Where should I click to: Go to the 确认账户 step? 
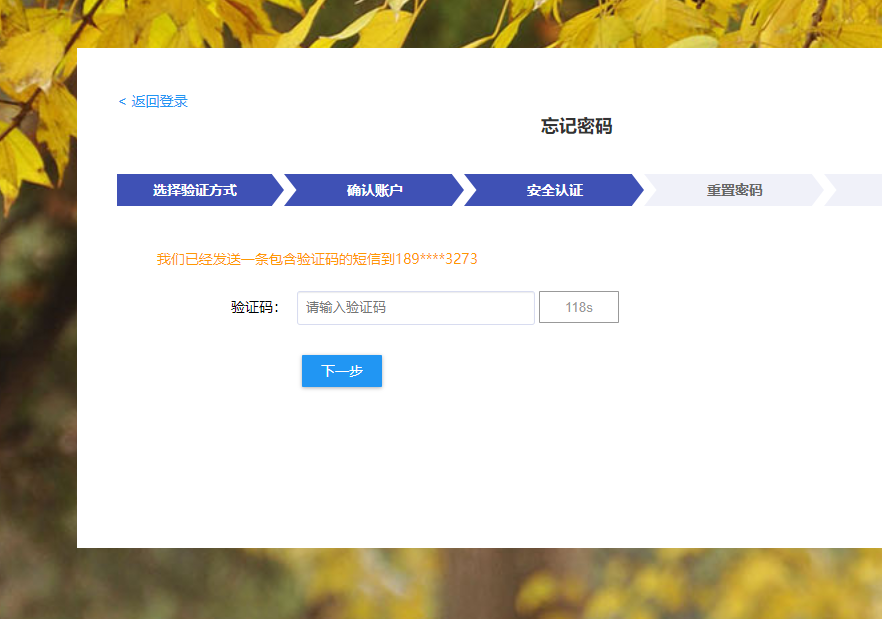[x=375, y=190]
